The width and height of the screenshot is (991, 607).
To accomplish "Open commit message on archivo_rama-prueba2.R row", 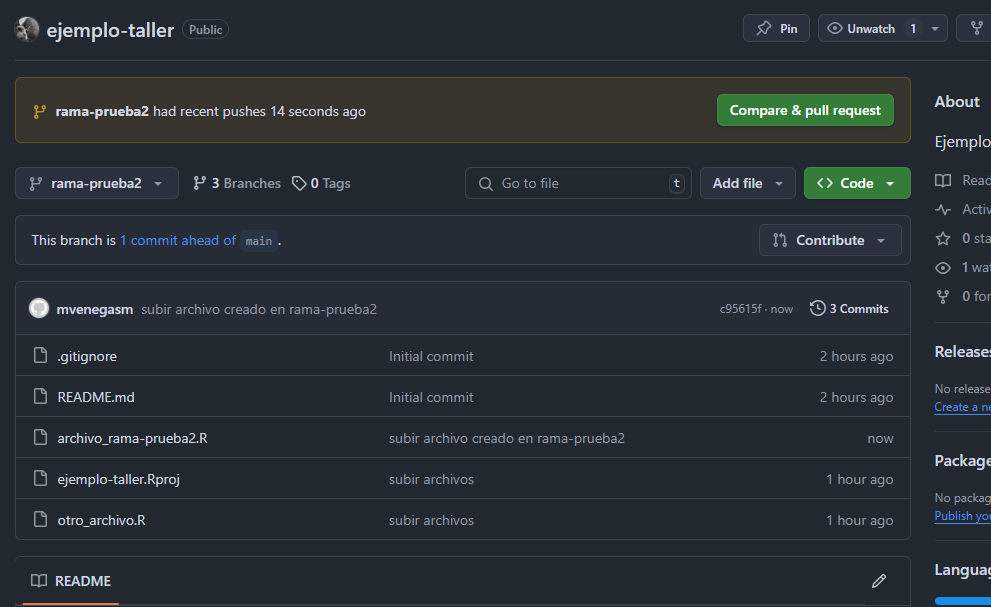I will point(507,438).
